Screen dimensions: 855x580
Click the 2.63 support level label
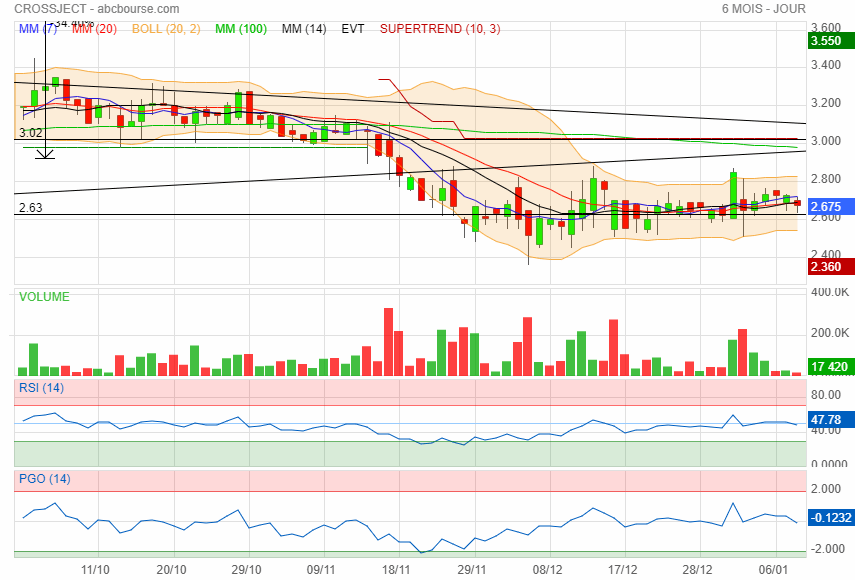pyautogui.click(x=31, y=208)
